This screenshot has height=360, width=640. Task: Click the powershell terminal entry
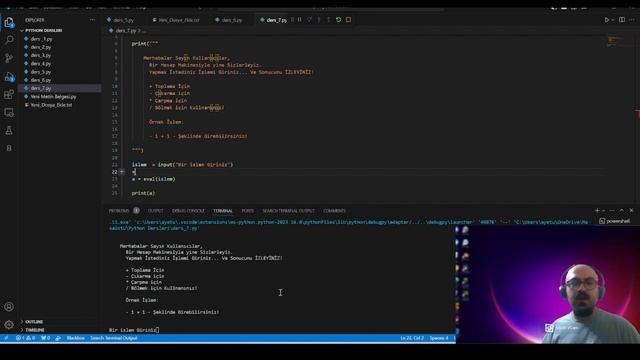tap(614, 221)
